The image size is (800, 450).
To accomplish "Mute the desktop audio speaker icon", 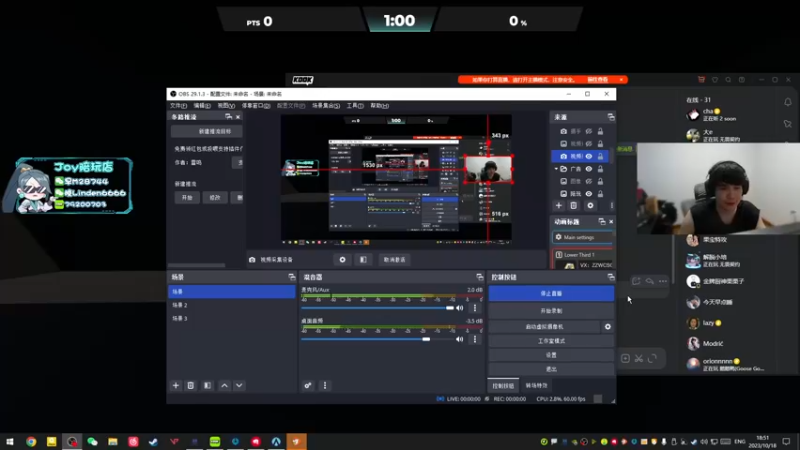I will [460, 339].
